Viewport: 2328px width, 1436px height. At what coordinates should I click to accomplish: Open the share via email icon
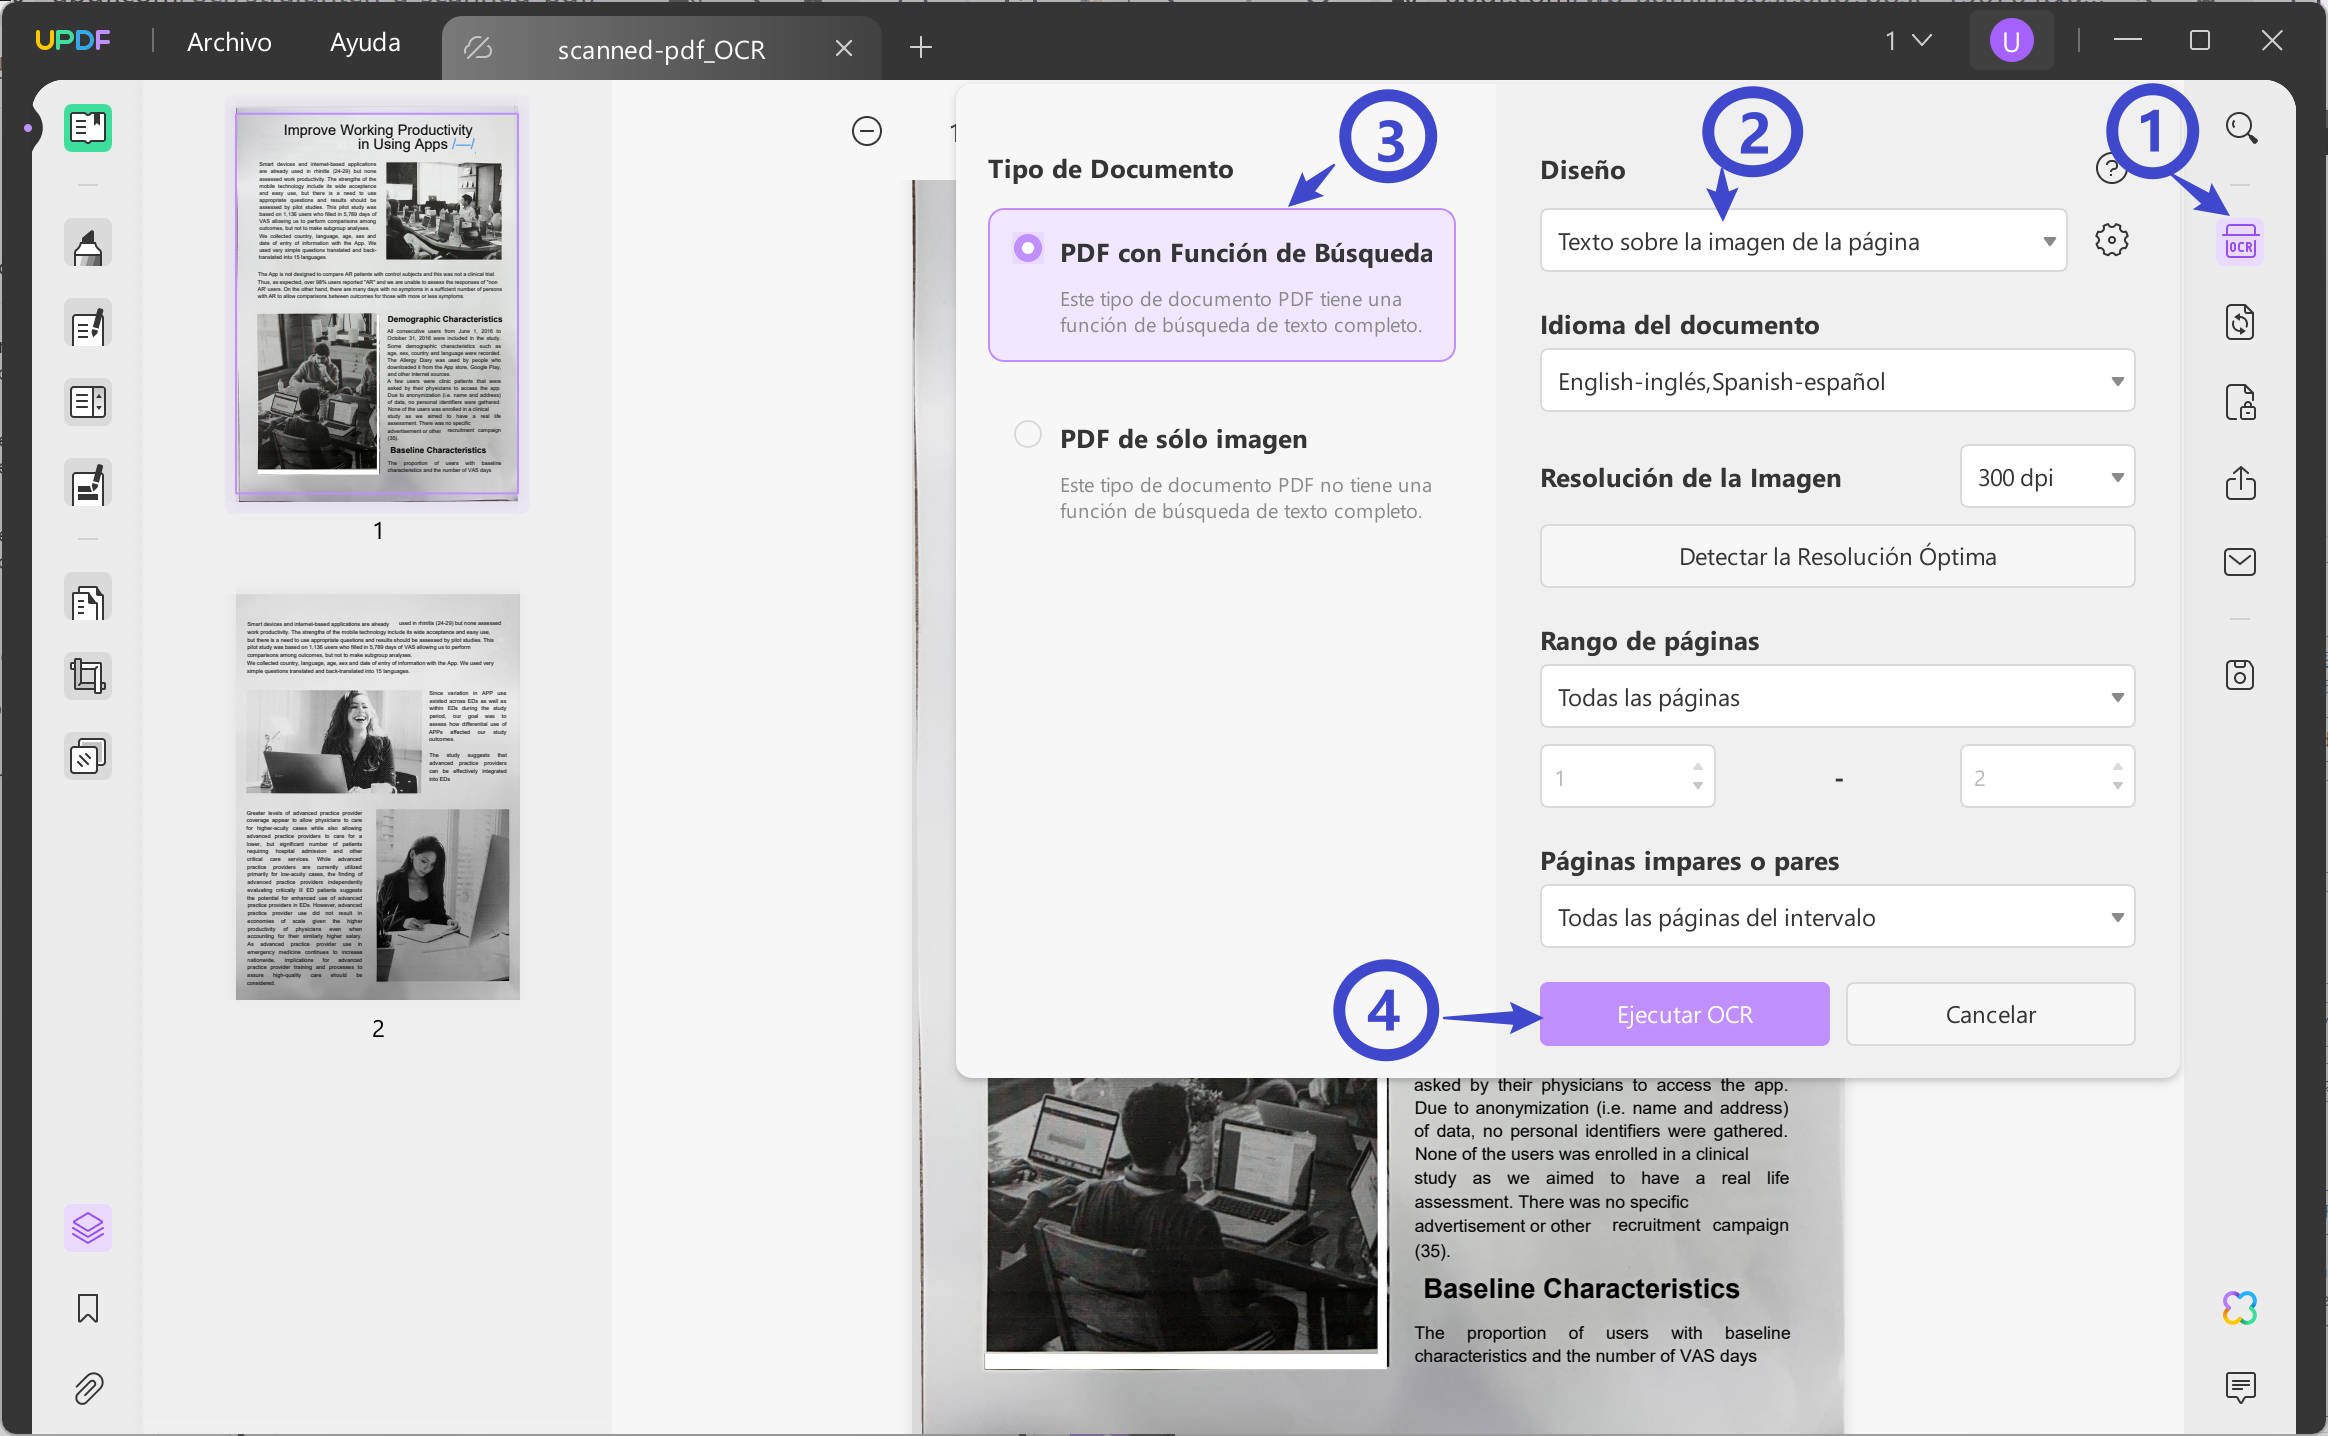pyautogui.click(x=2240, y=561)
